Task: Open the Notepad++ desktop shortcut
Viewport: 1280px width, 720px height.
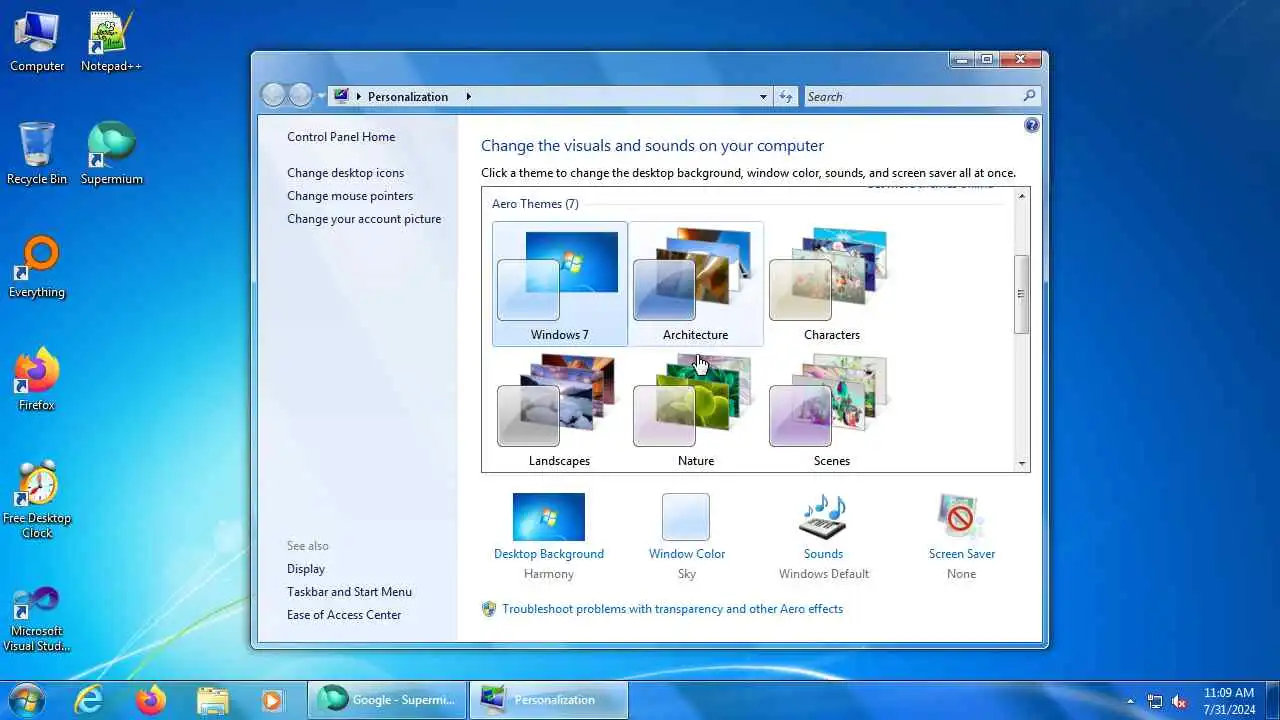Action: point(111,42)
